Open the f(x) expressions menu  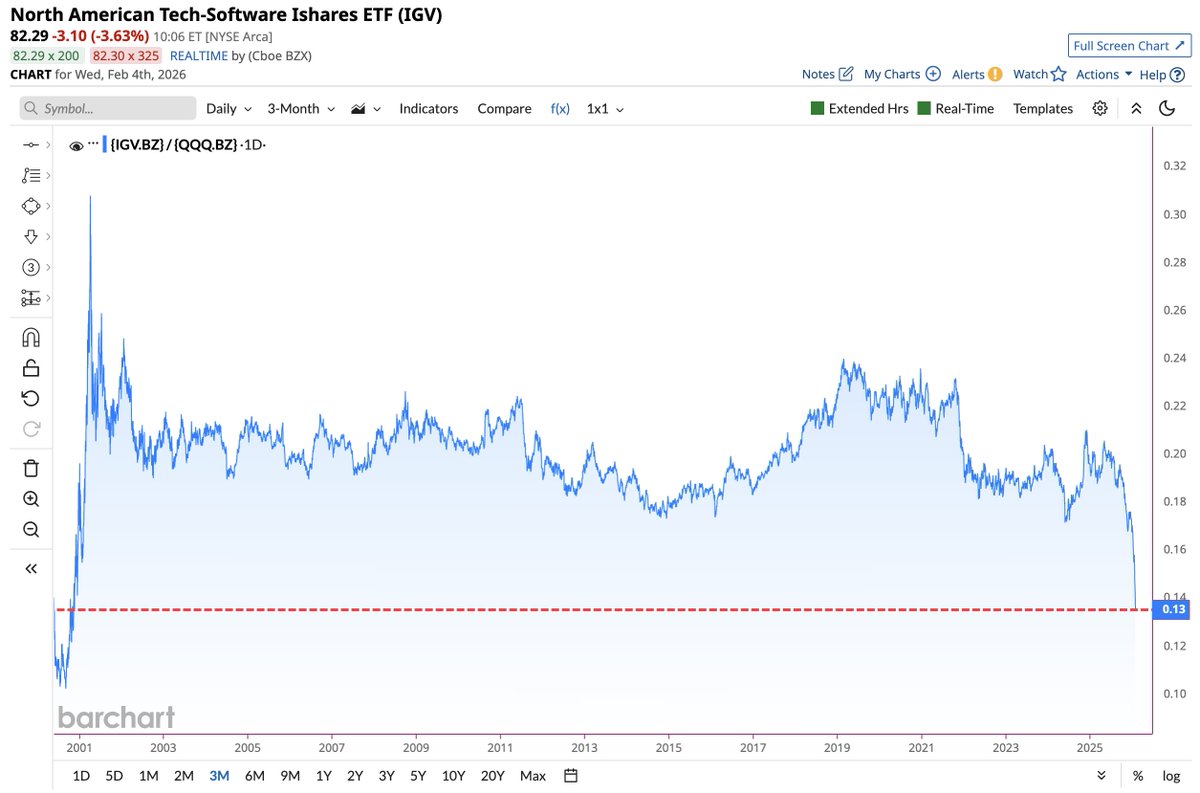pyautogui.click(x=560, y=108)
